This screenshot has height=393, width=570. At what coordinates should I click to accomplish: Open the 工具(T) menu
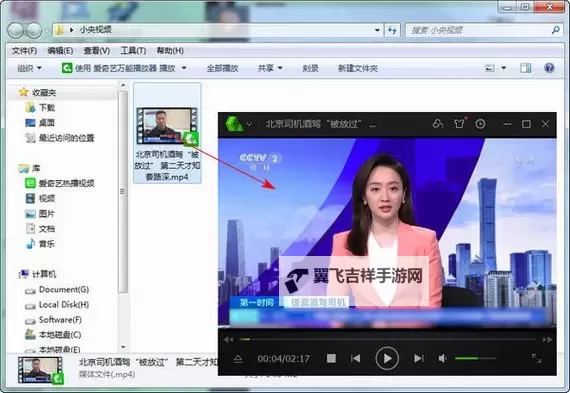[x=133, y=51]
